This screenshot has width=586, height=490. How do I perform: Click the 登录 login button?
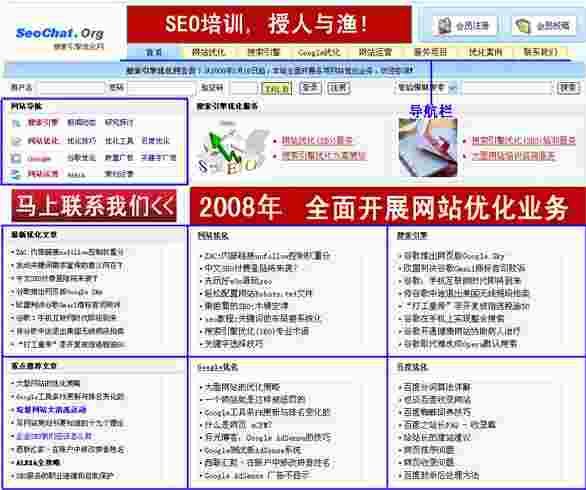pyautogui.click(x=310, y=88)
